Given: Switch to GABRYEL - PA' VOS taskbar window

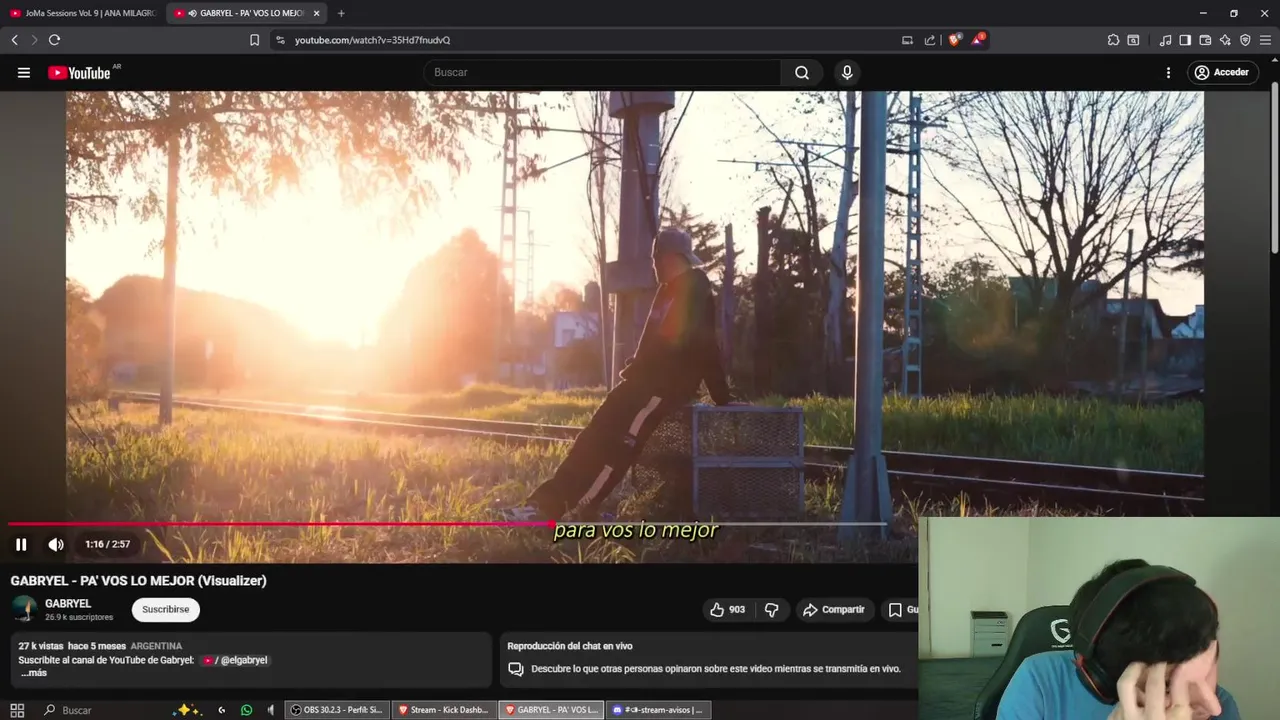Looking at the screenshot, I should tap(551, 710).
